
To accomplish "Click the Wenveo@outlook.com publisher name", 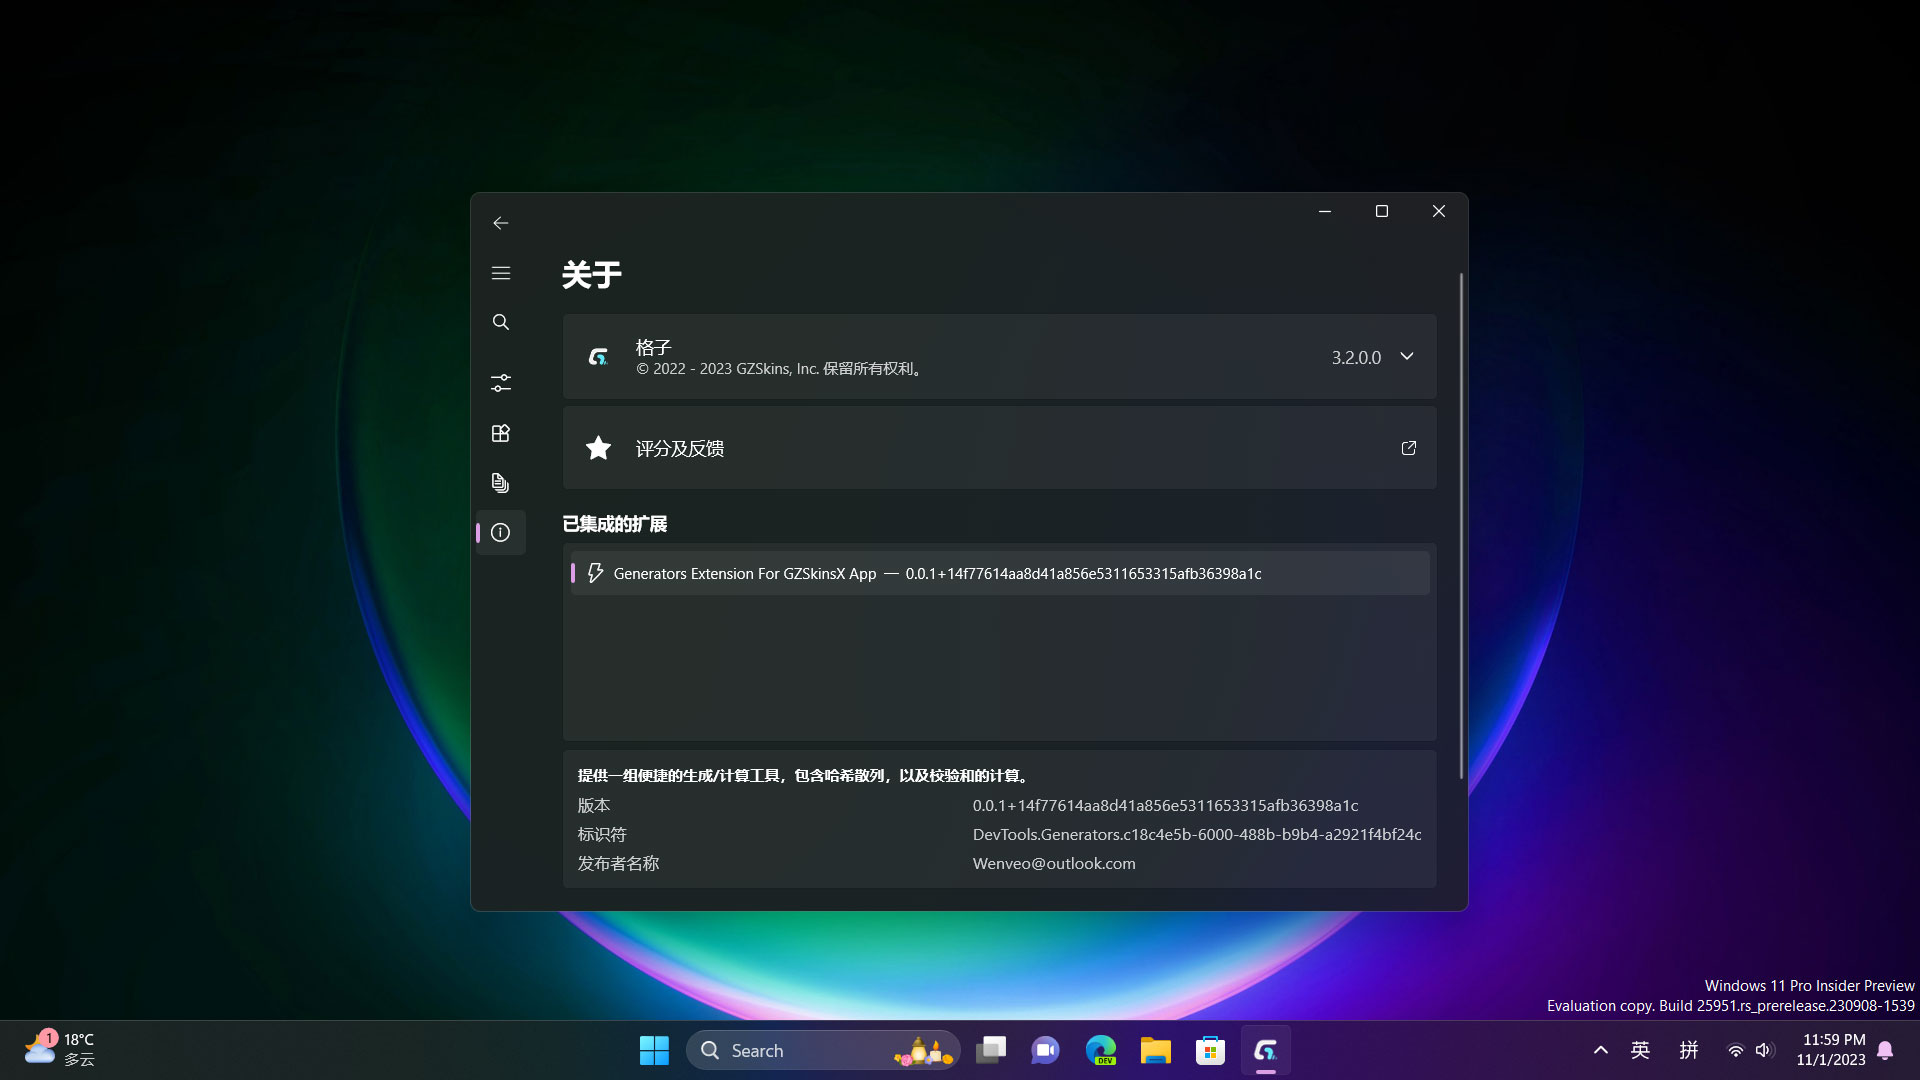I will point(1053,863).
